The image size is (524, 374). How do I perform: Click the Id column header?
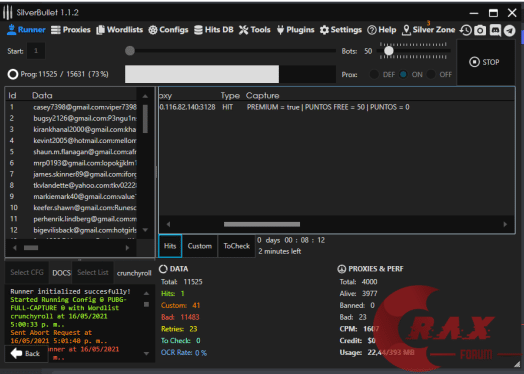pos(12,96)
